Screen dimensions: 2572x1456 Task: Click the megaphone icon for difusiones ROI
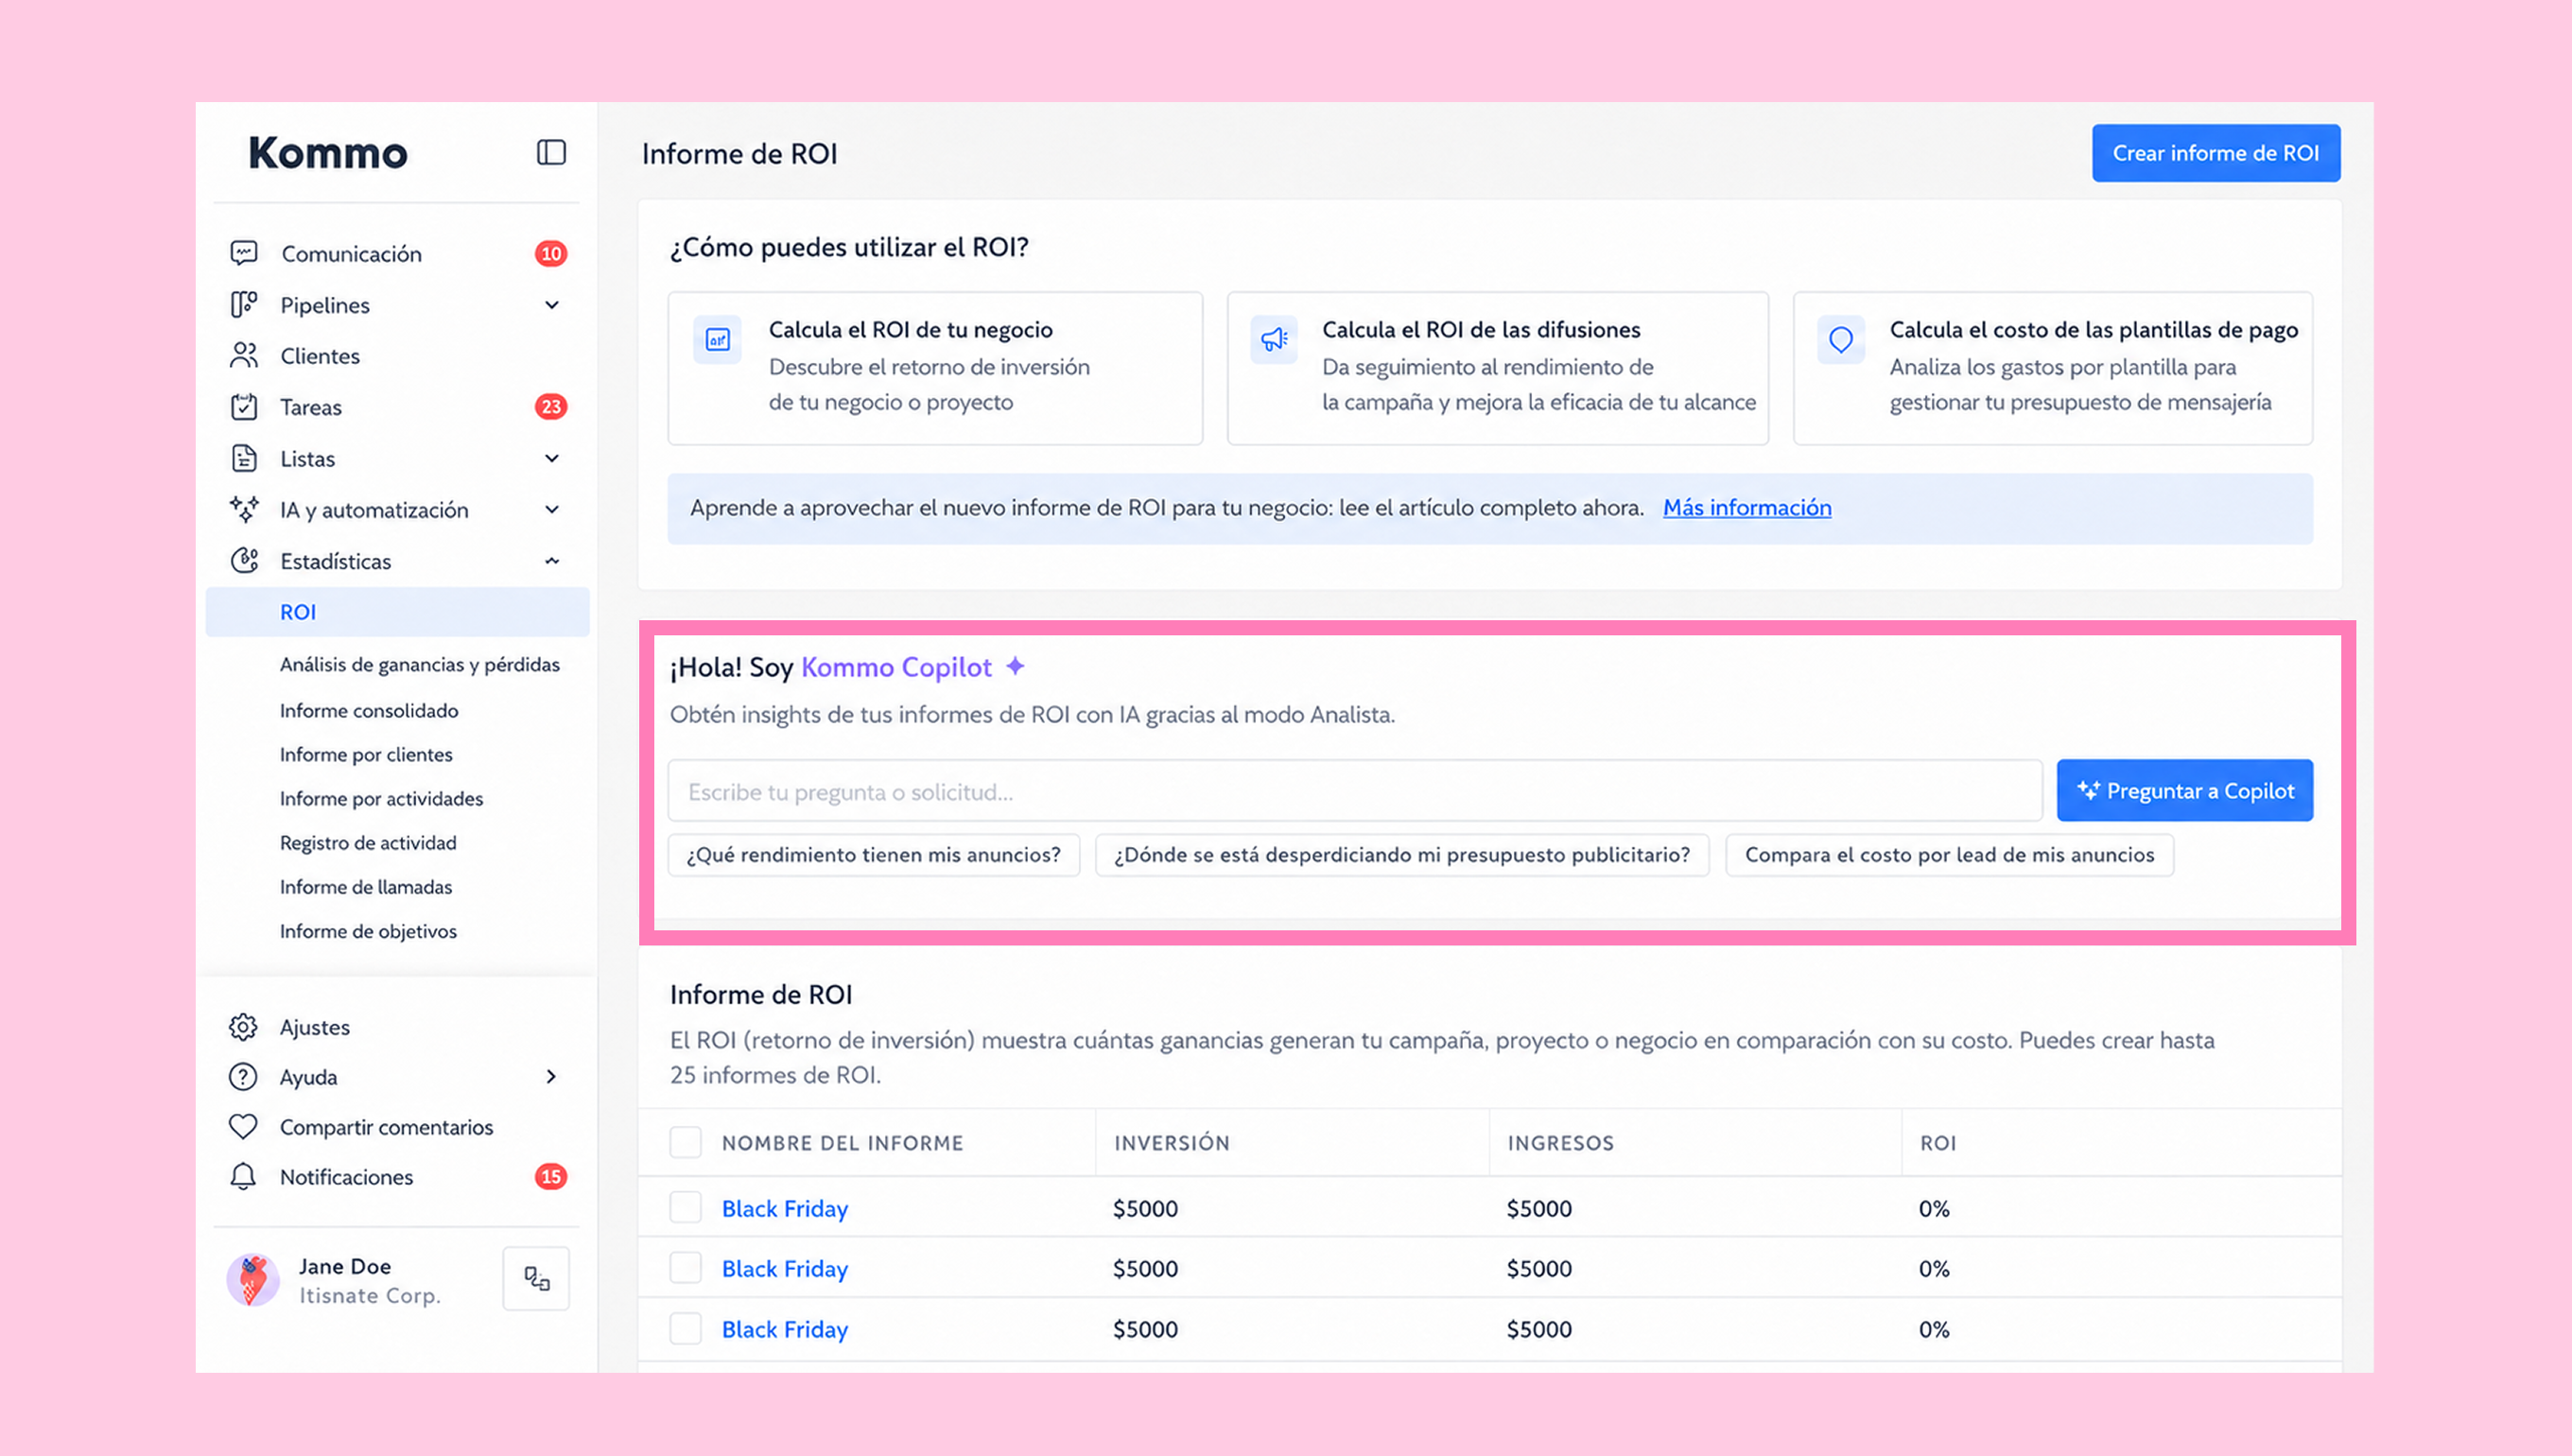1273,340
